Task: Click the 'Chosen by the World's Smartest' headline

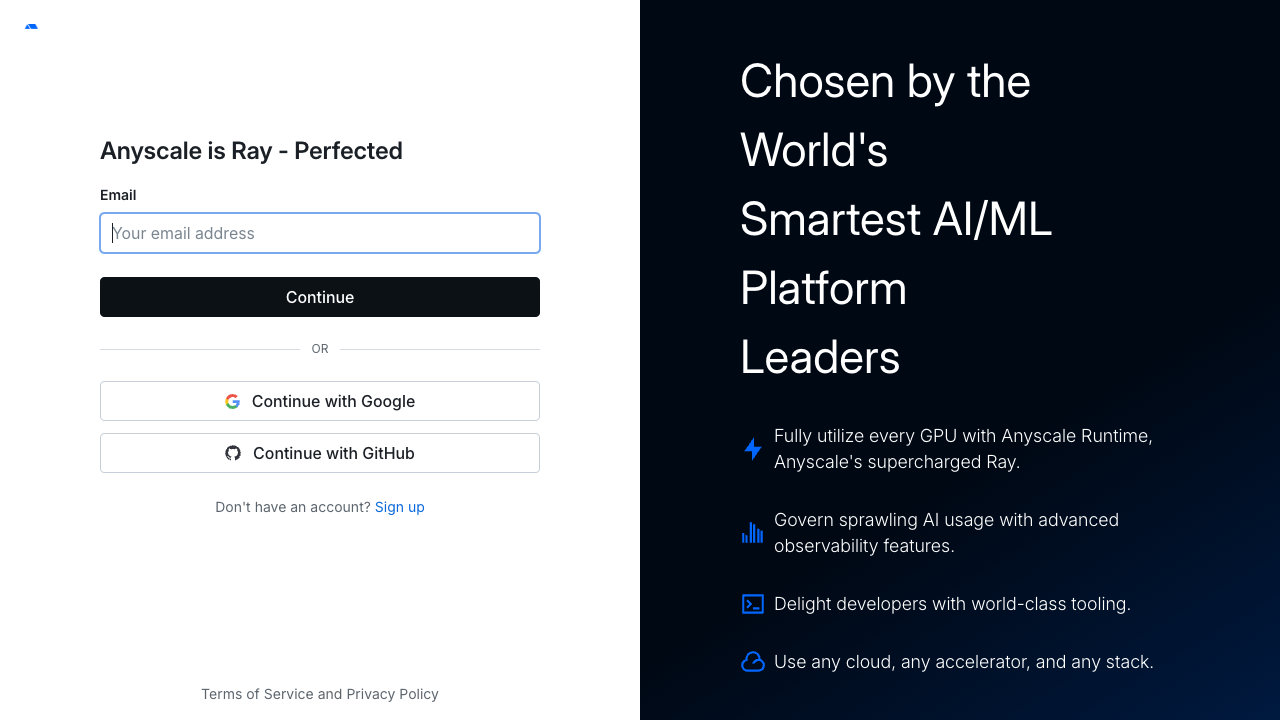Action: coord(896,219)
